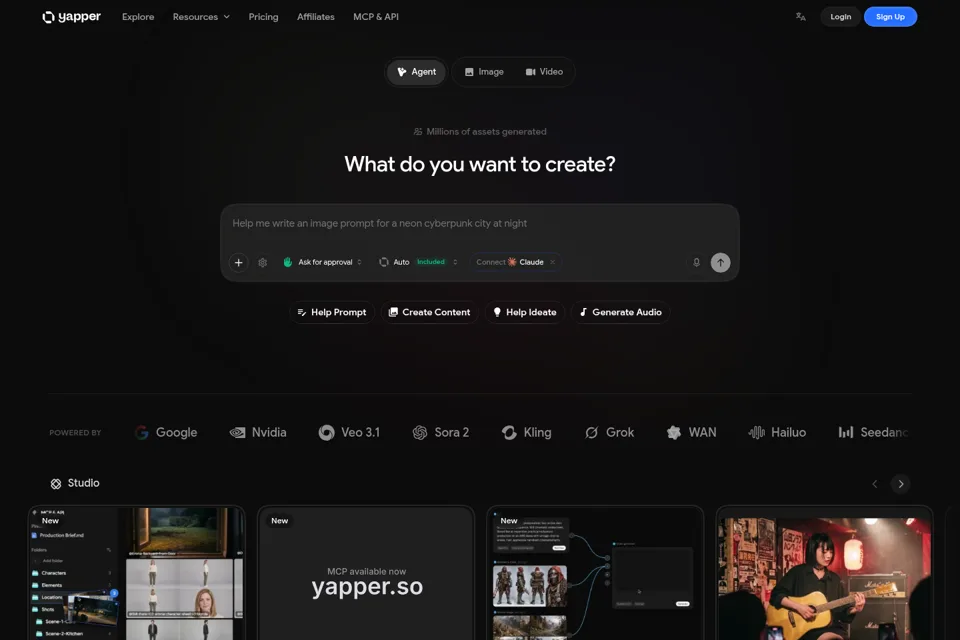Open the Ask for approval dropdown
960x640 pixels.
(323, 262)
